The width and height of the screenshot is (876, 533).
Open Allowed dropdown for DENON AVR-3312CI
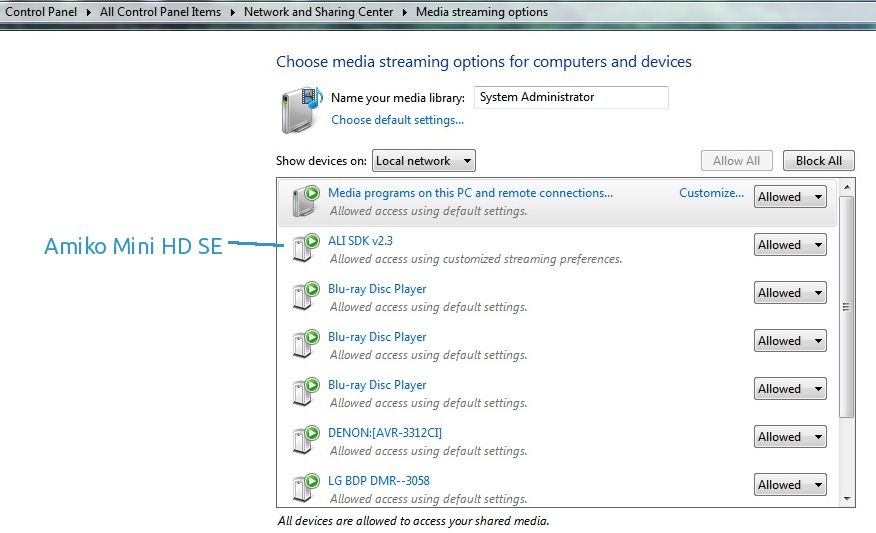click(789, 437)
